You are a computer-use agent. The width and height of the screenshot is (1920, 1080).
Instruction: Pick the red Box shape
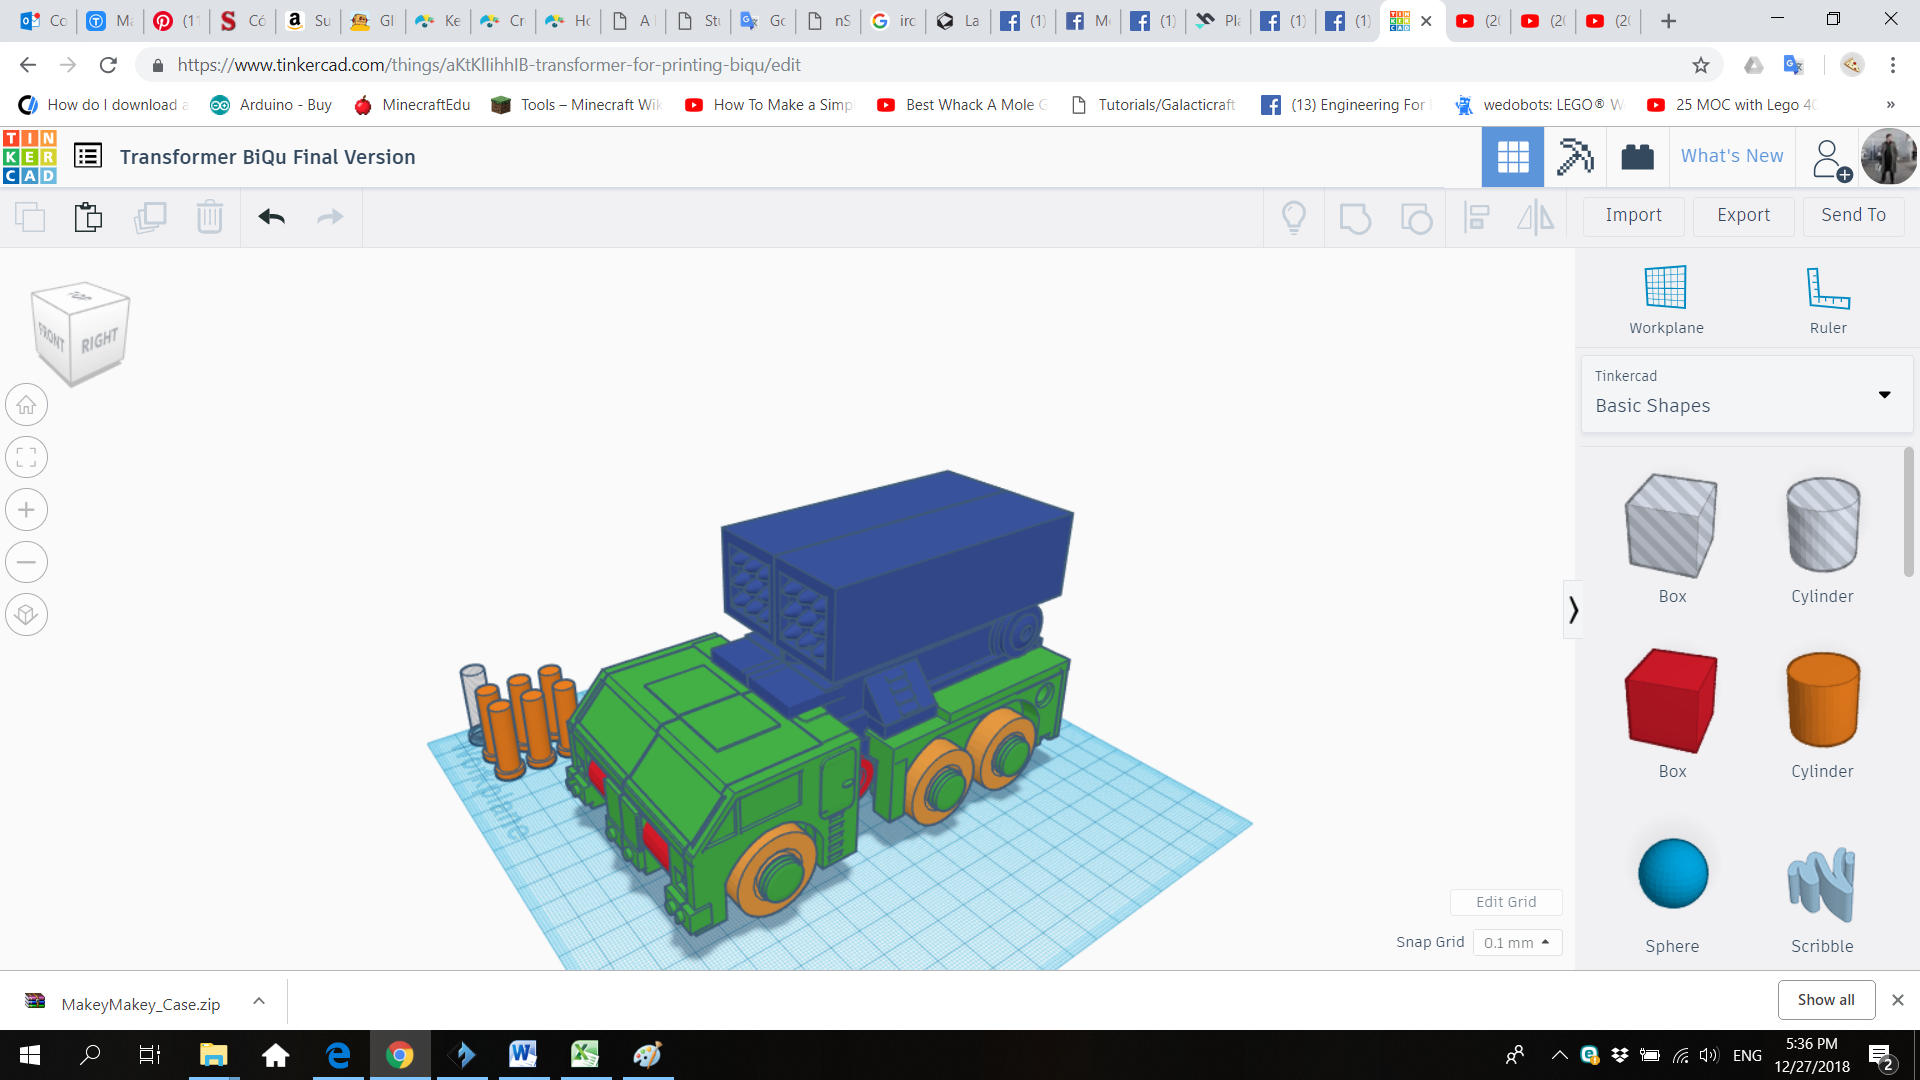click(1671, 702)
